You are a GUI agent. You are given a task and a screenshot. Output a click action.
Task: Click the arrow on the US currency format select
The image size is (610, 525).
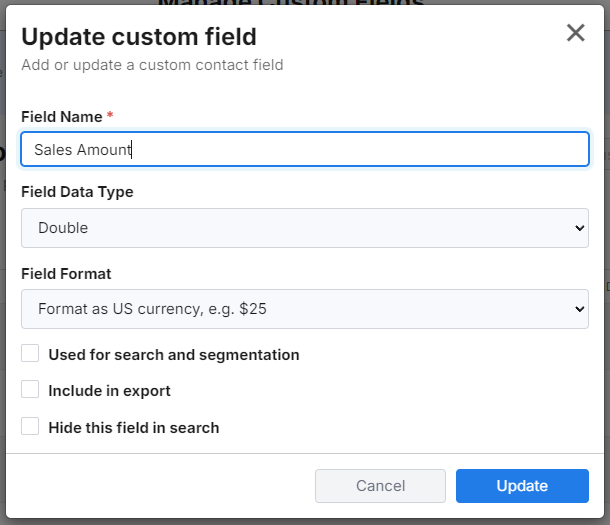[579, 309]
